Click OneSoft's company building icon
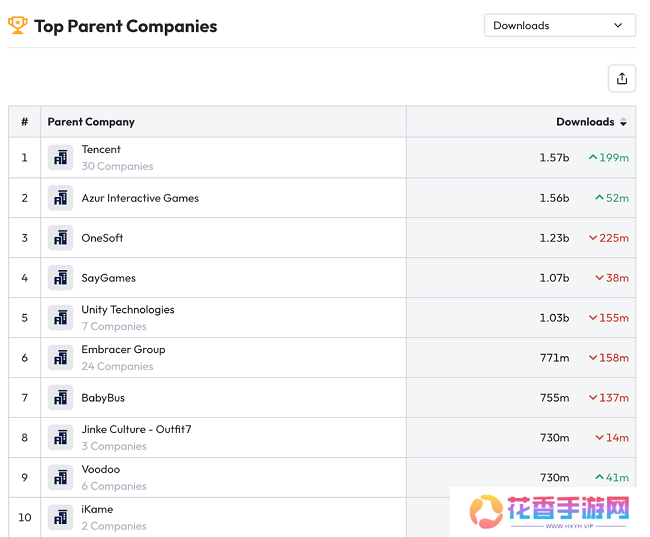The image size is (650, 537). pyautogui.click(x=61, y=238)
